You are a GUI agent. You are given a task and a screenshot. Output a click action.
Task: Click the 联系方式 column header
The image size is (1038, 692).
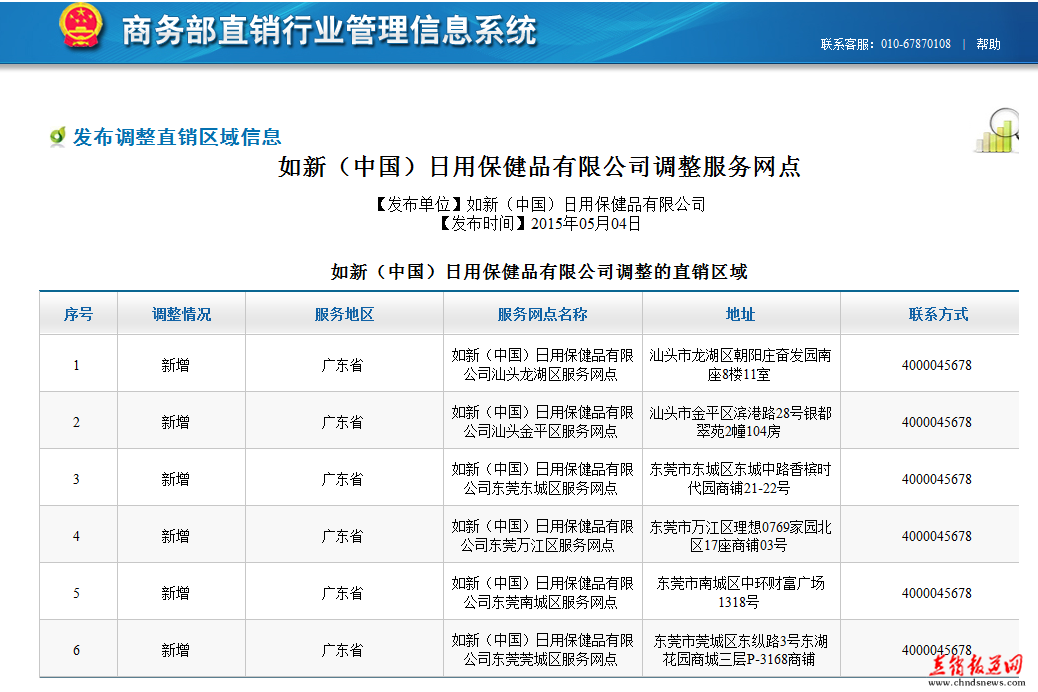coord(937,314)
